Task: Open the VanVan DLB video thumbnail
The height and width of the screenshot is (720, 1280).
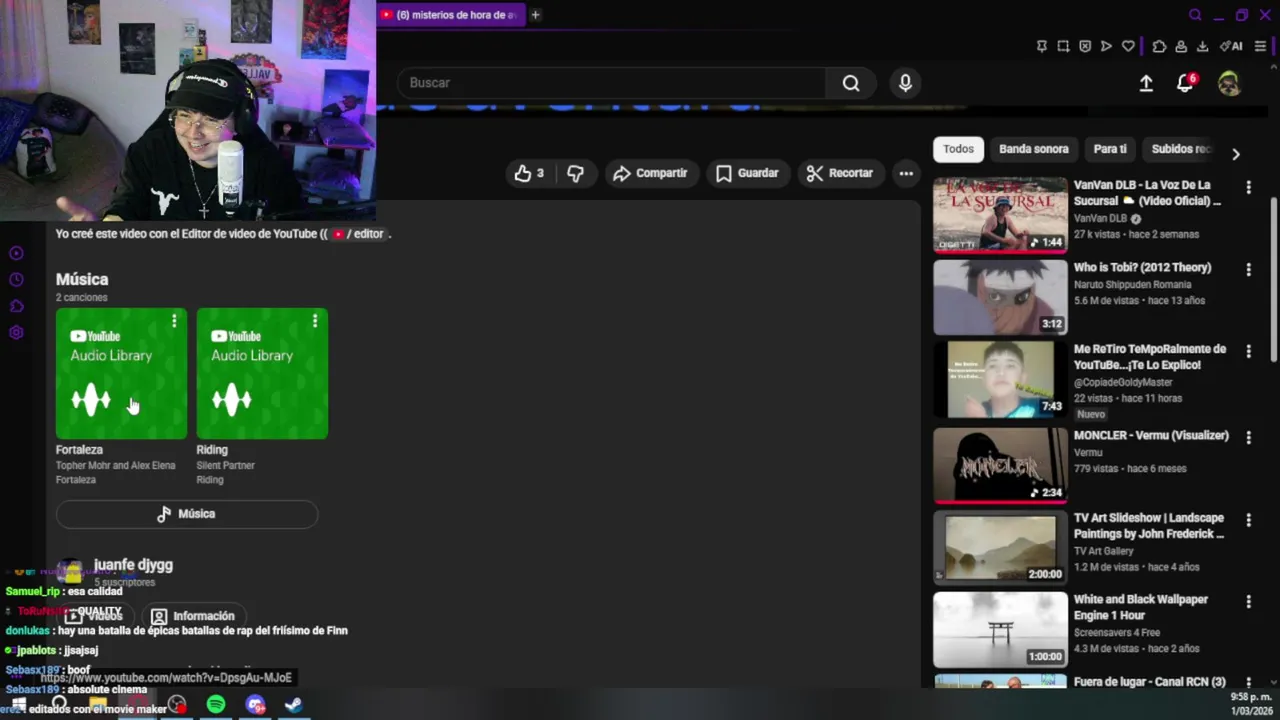Action: coord(1000,215)
